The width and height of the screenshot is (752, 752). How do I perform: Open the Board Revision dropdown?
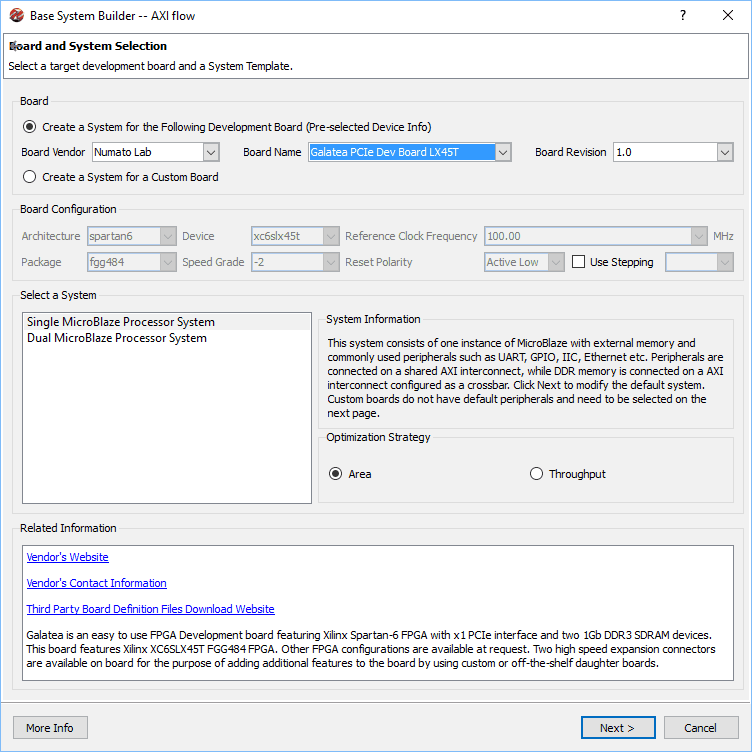[724, 152]
